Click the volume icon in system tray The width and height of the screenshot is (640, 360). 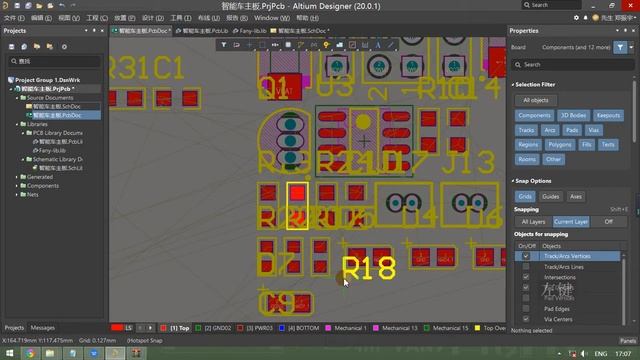tap(584, 353)
